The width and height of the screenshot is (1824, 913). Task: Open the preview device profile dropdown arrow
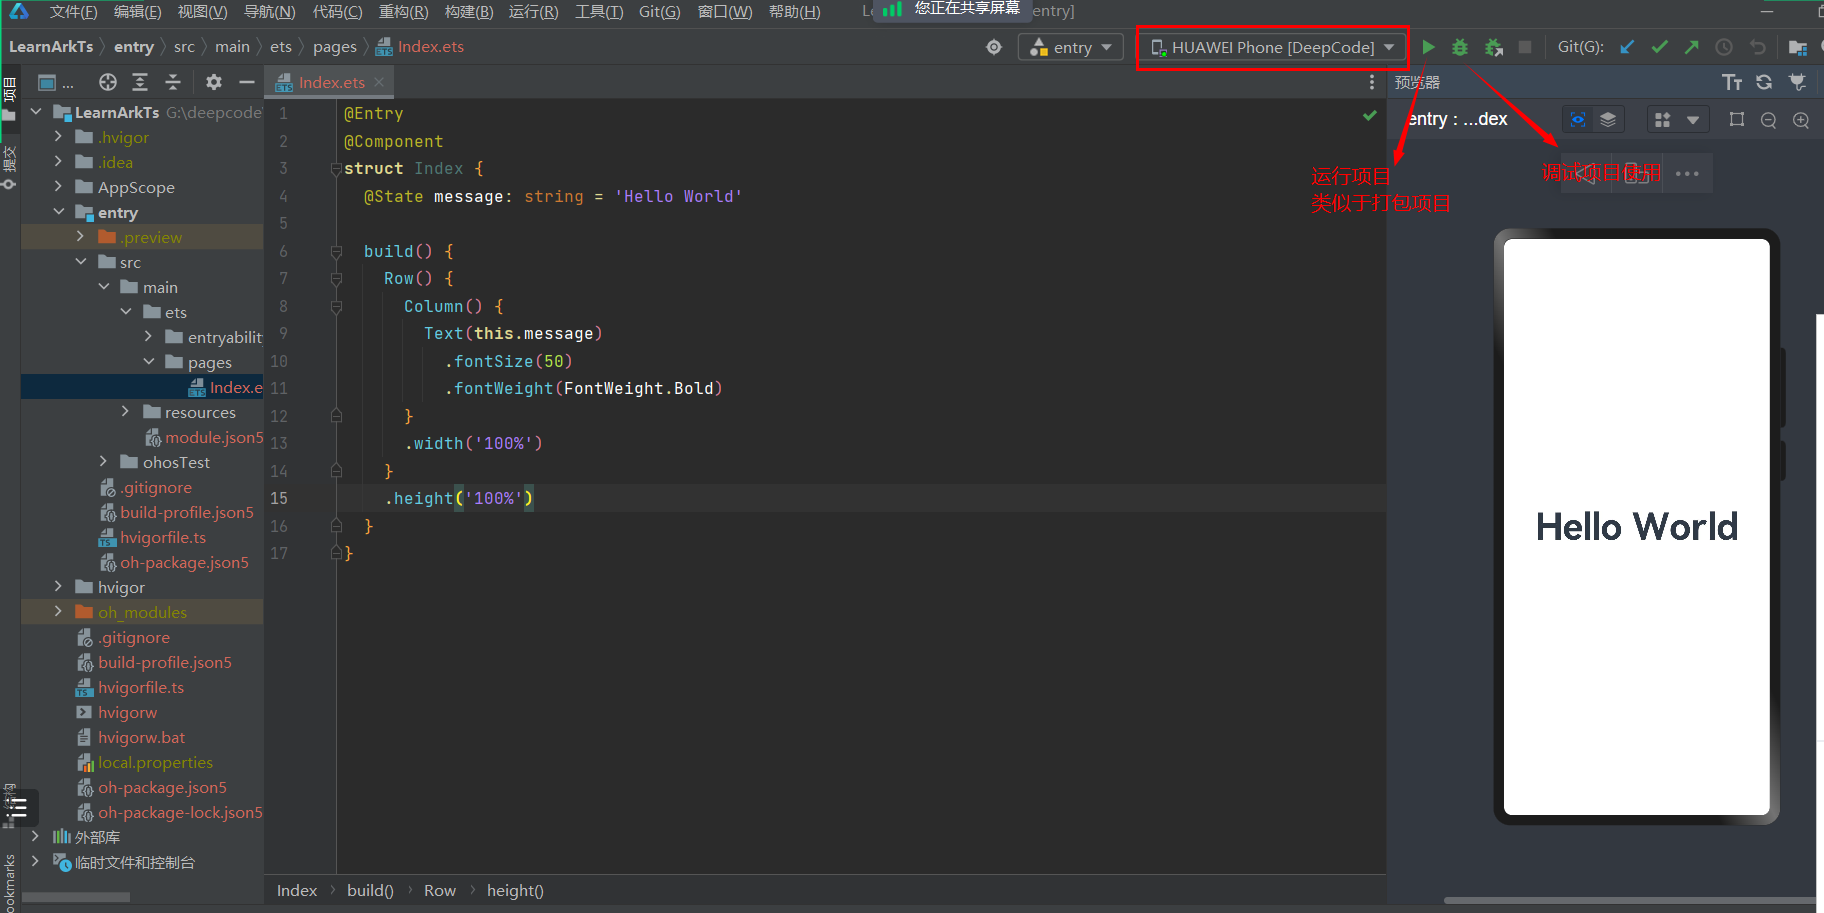(1693, 120)
